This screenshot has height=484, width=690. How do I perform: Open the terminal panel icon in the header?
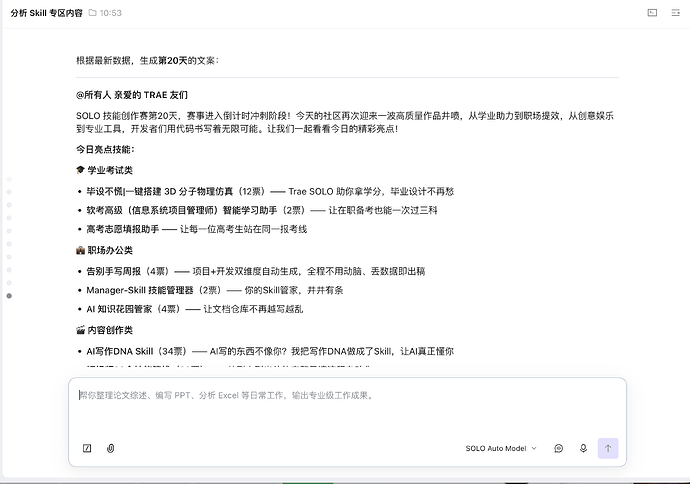tap(652, 13)
